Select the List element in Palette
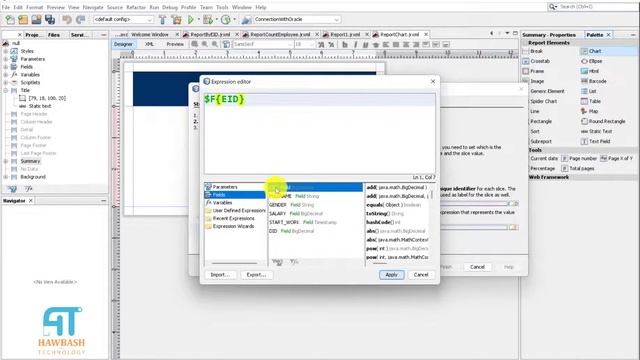This screenshot has height=360, width=640. click(588, 91)
